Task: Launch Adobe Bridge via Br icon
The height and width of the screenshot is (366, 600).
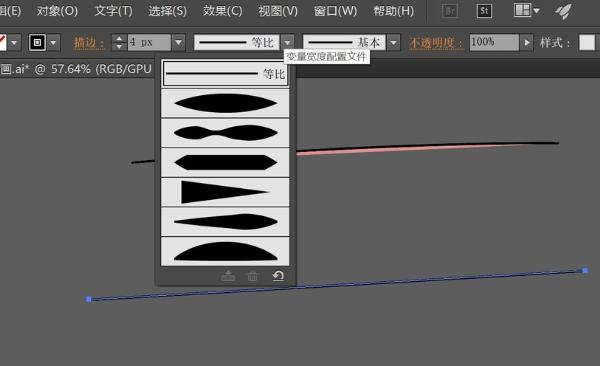Action: tap(450, 11)
